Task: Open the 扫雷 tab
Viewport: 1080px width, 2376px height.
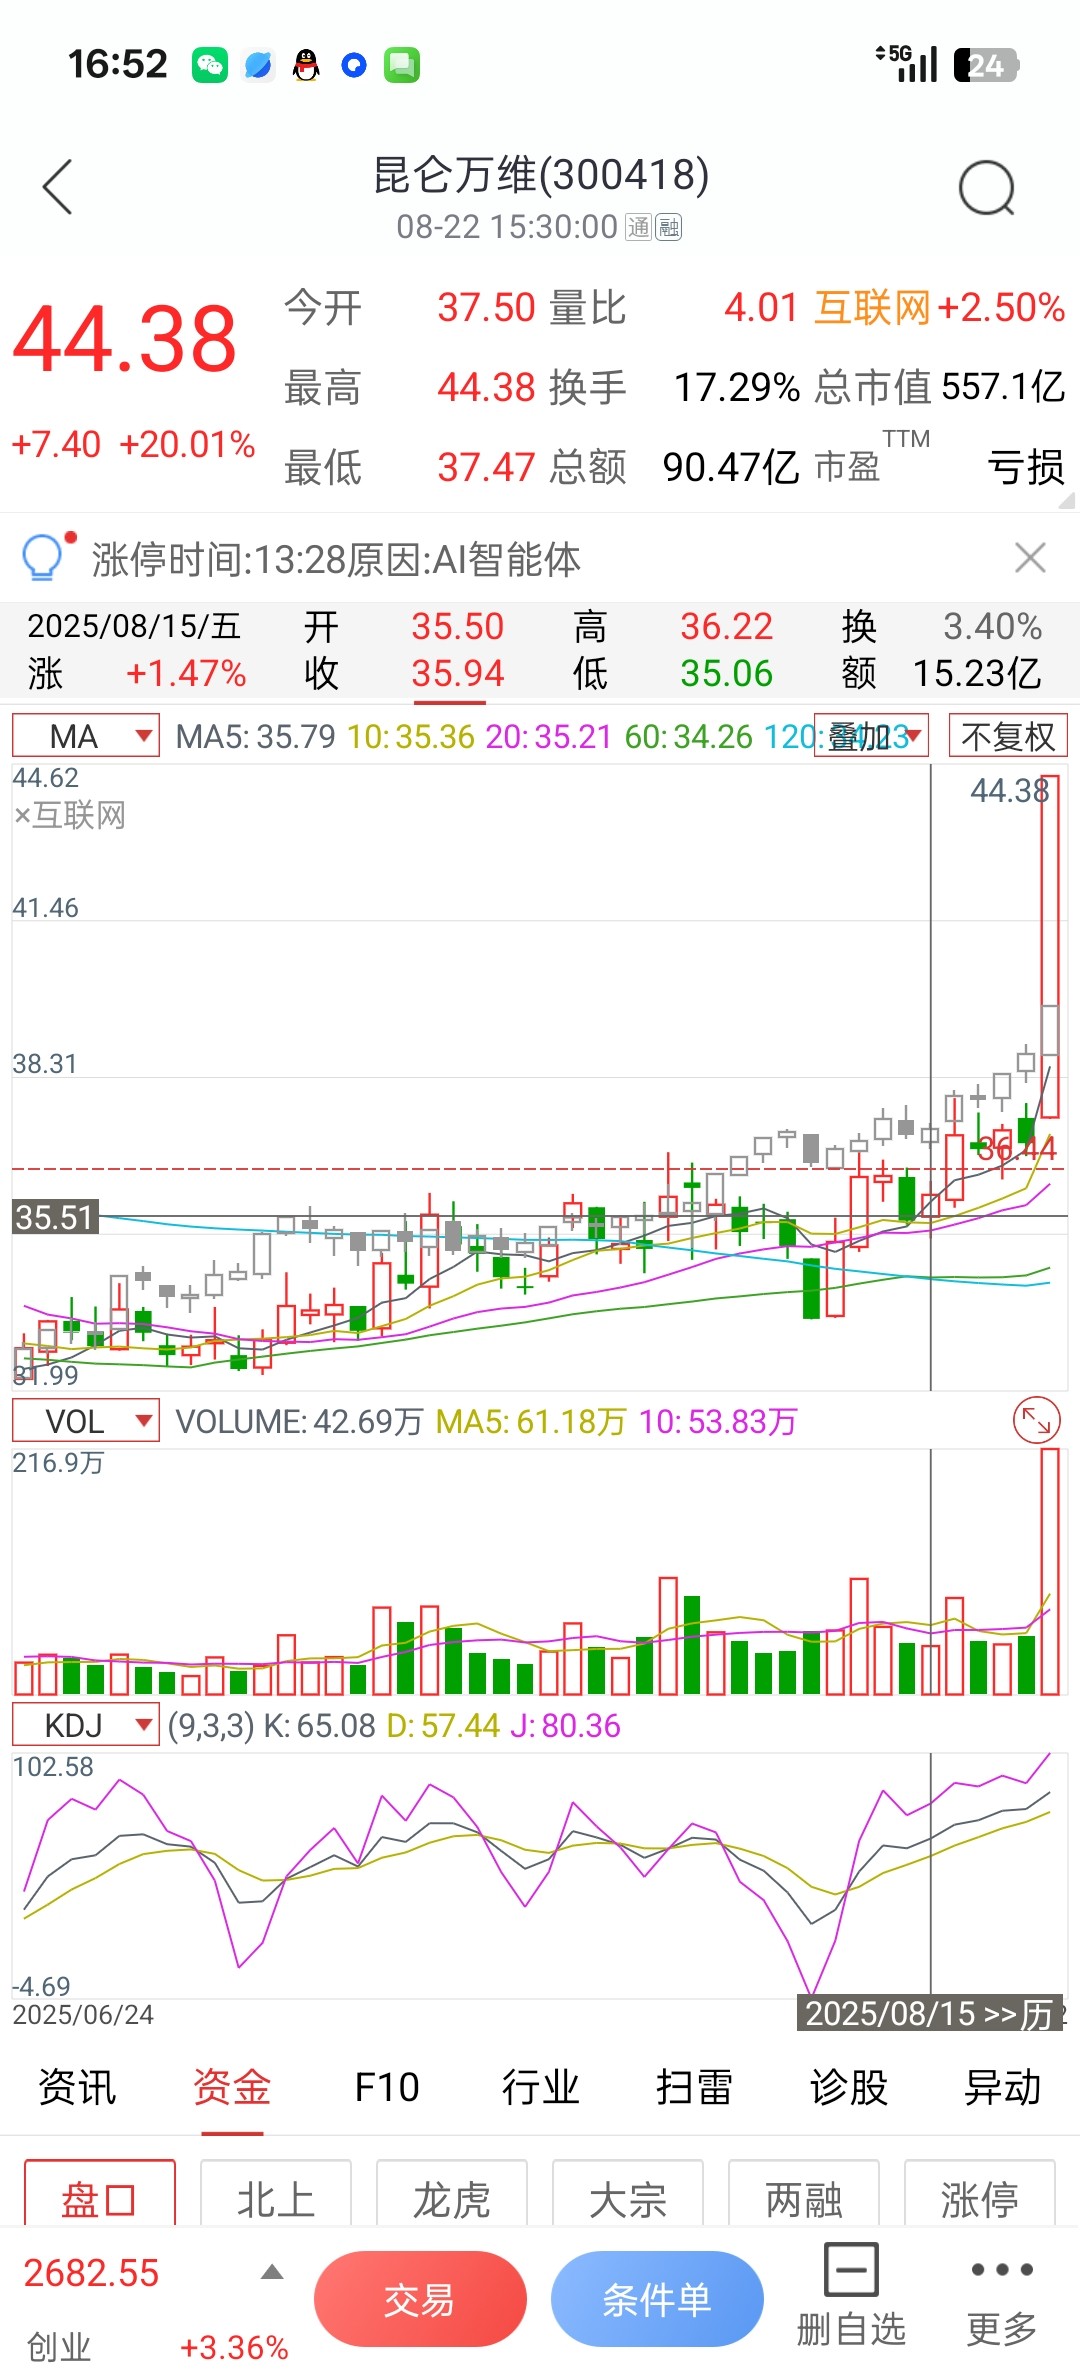Action: 694,2087
